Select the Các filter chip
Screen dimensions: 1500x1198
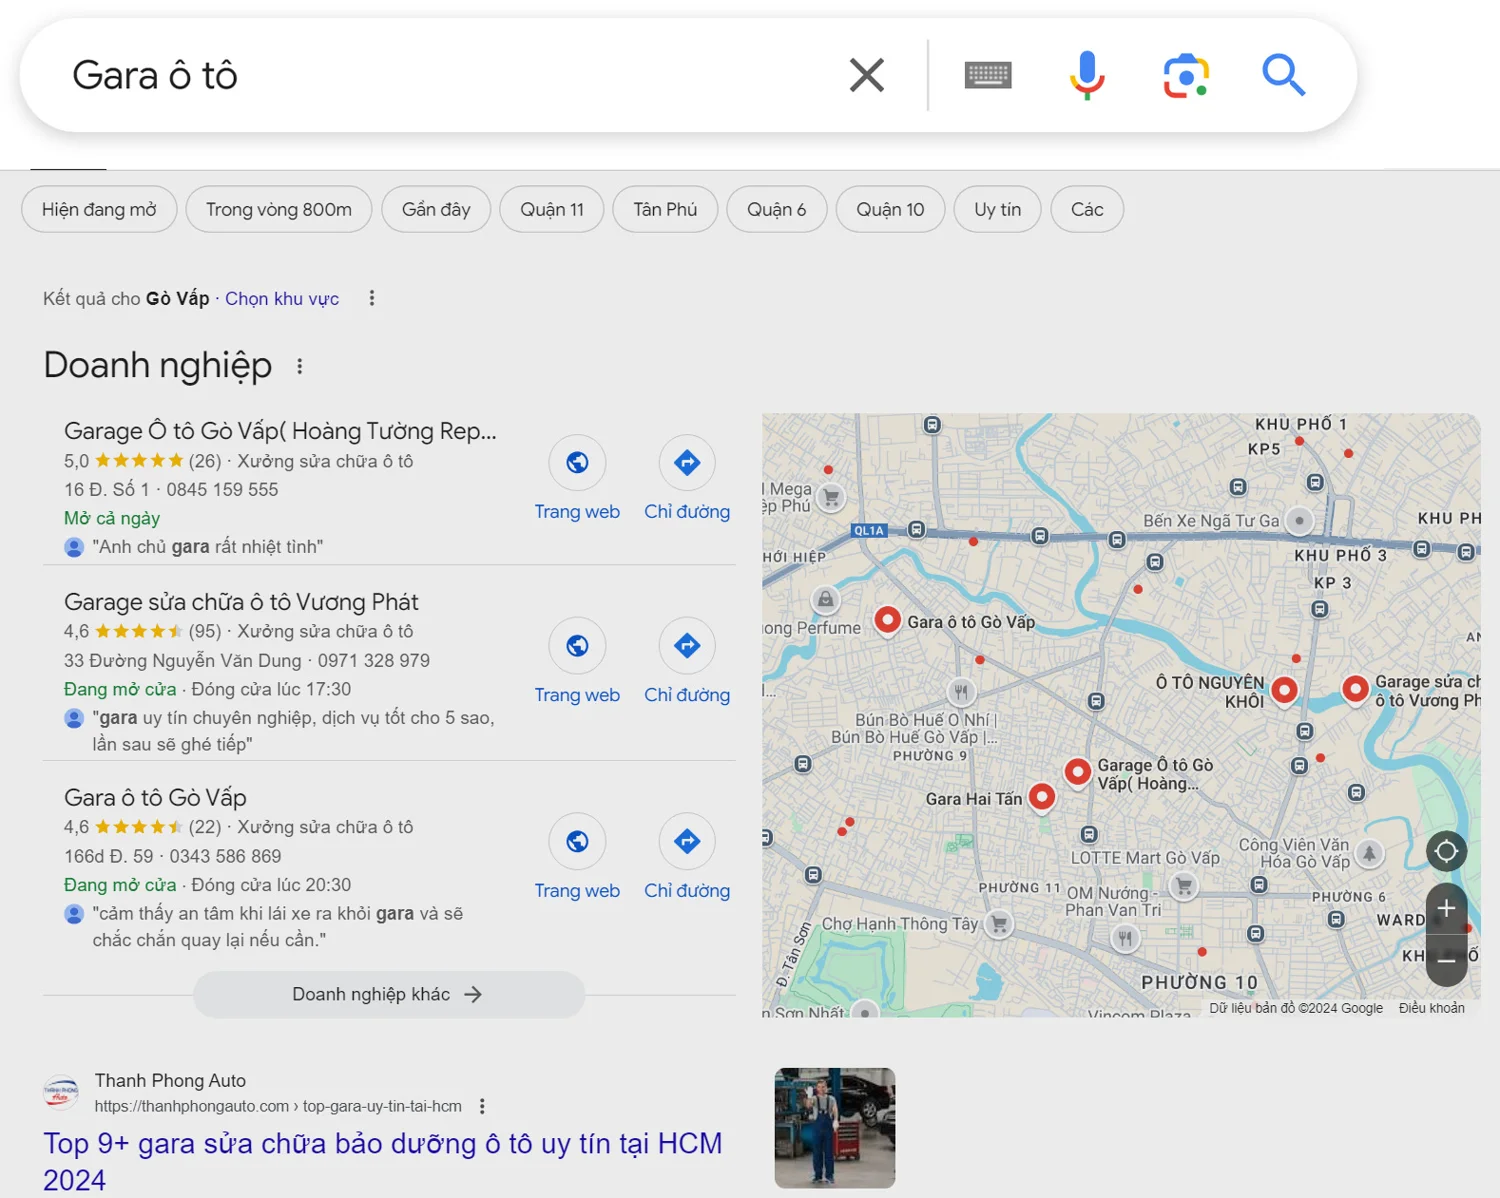[1087, 209]
